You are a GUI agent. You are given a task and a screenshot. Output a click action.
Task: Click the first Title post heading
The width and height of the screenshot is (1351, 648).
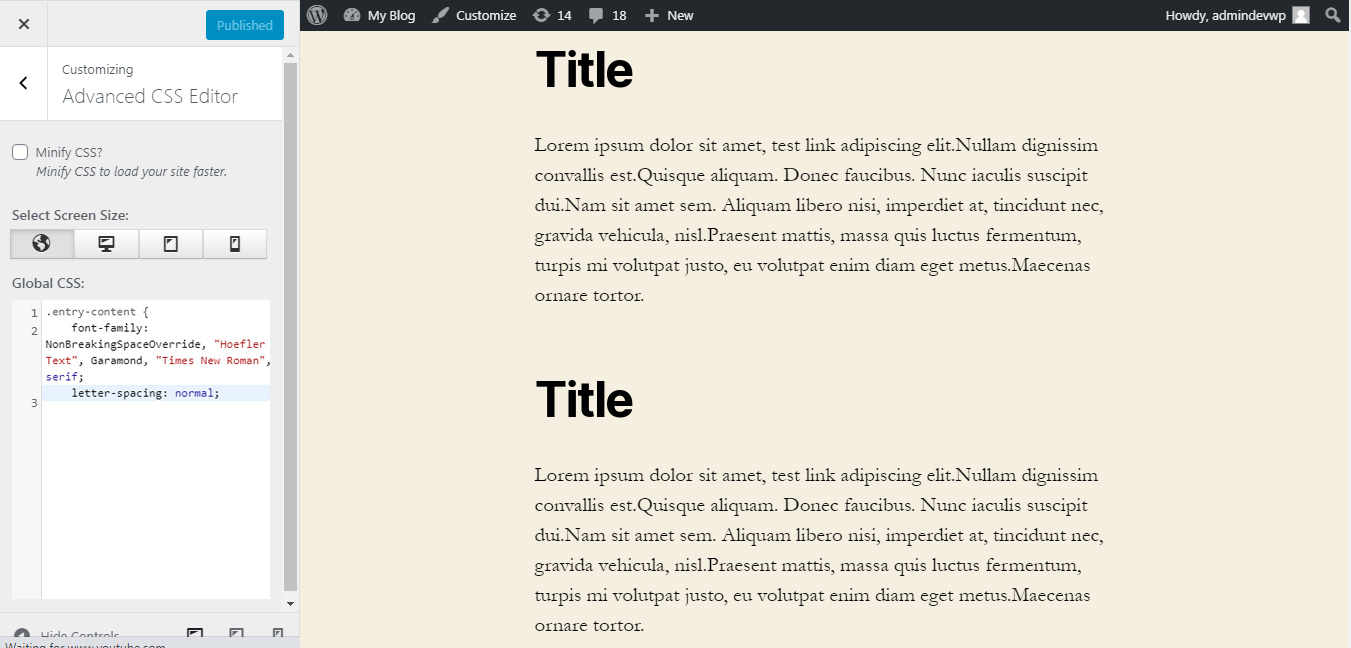tap(584, 70)
